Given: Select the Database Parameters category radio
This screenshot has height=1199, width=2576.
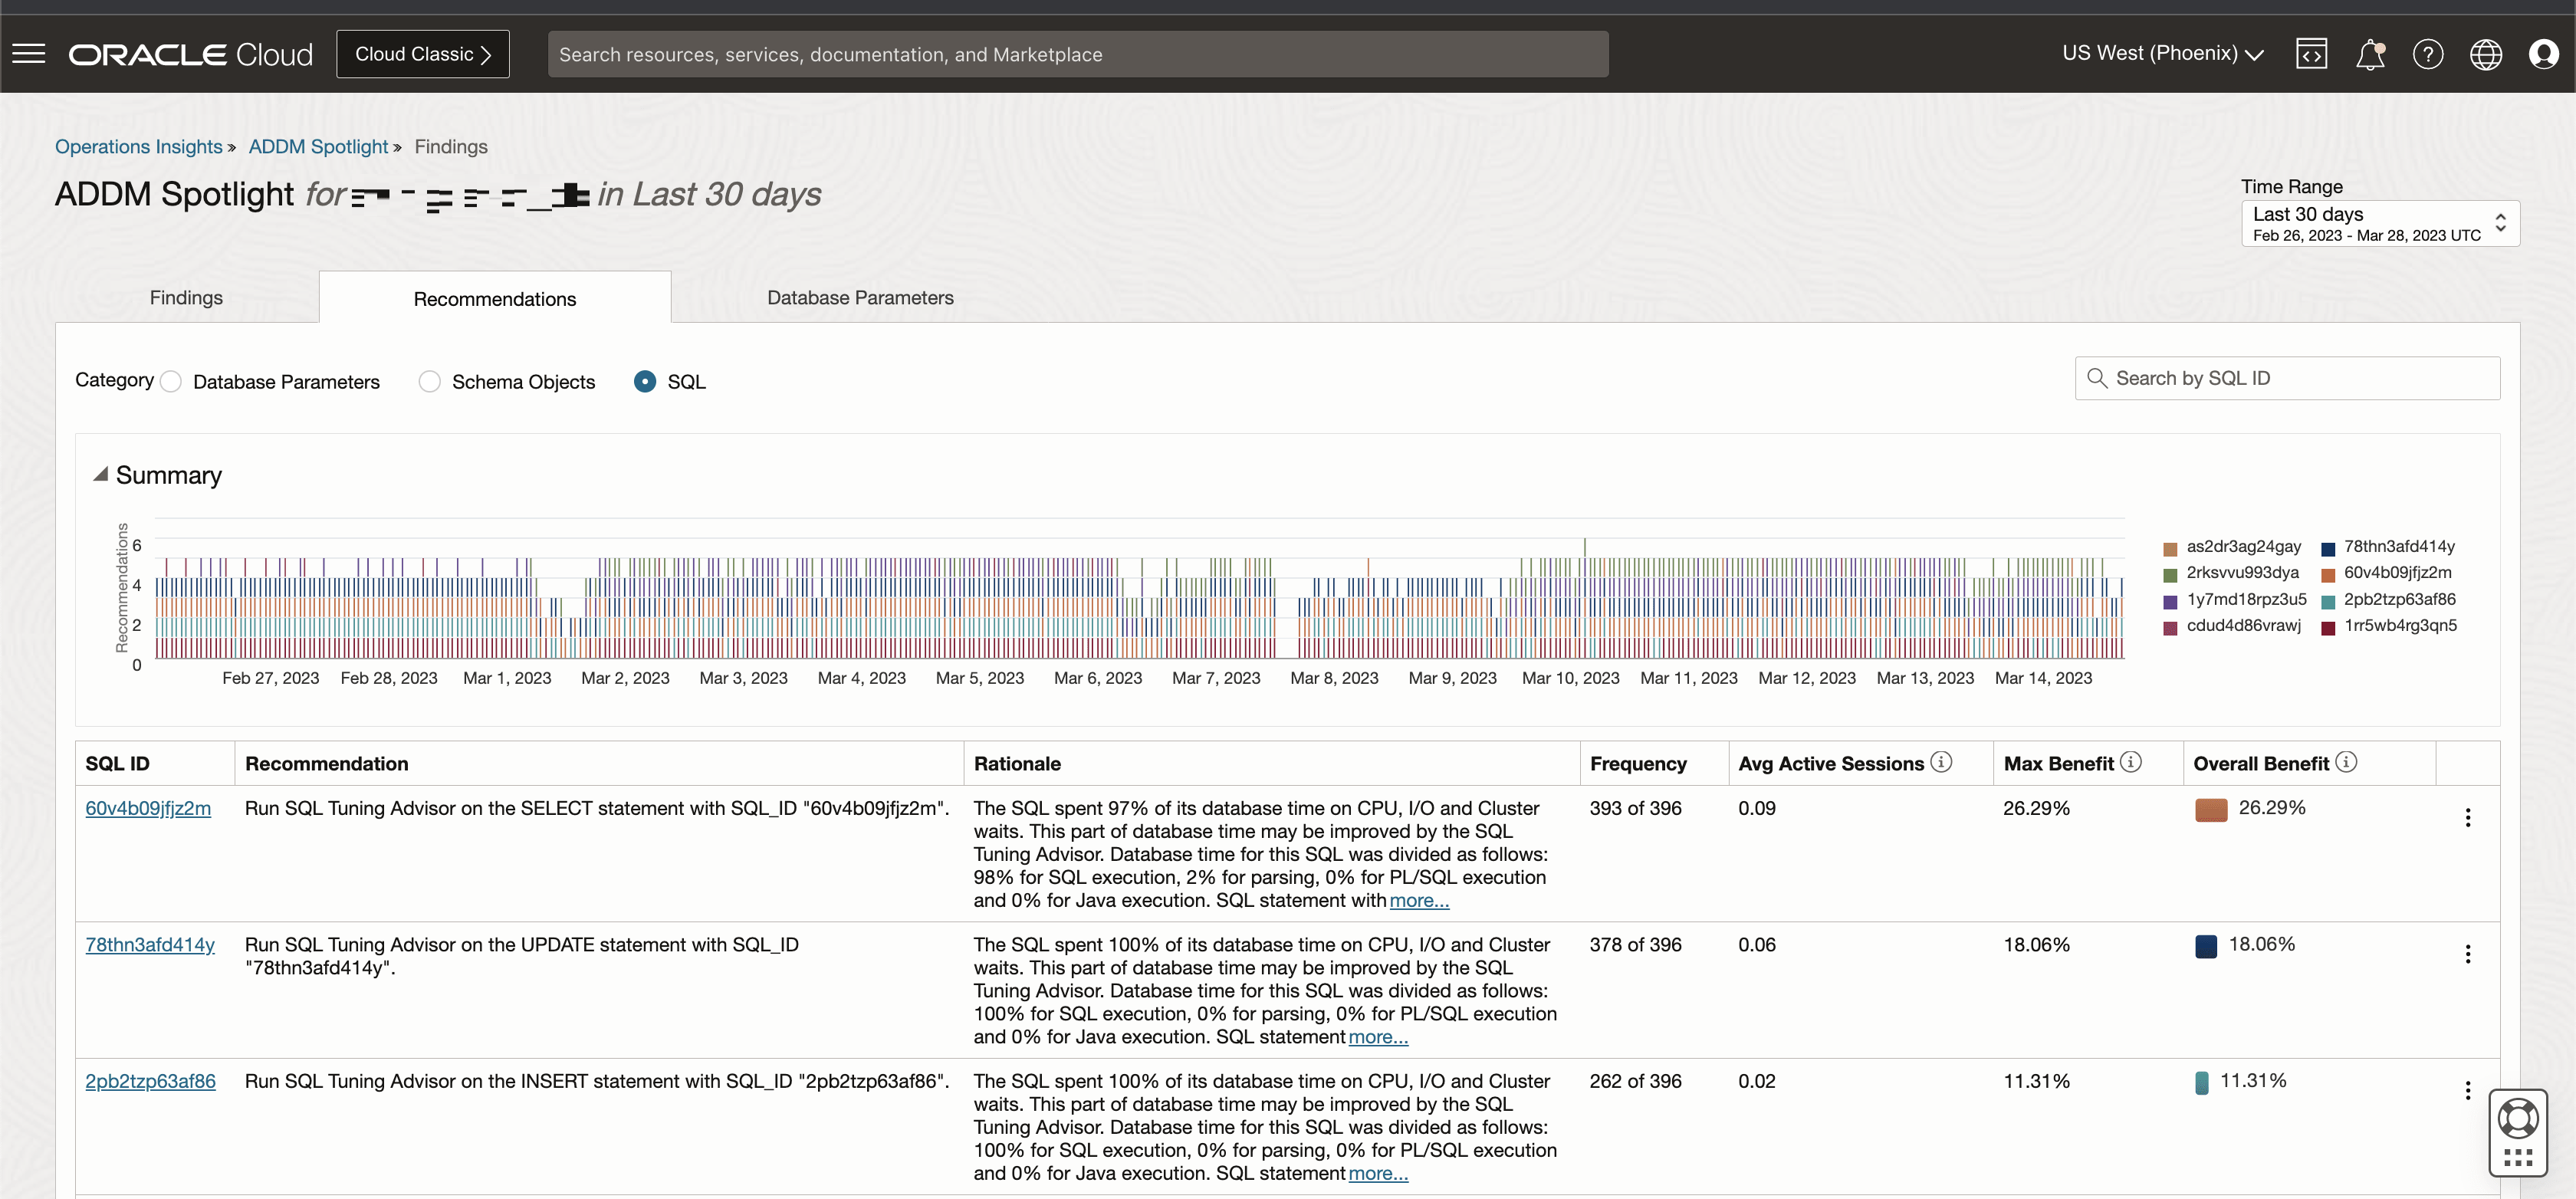Looking at the screenshot, I should (x=171, y=381).
